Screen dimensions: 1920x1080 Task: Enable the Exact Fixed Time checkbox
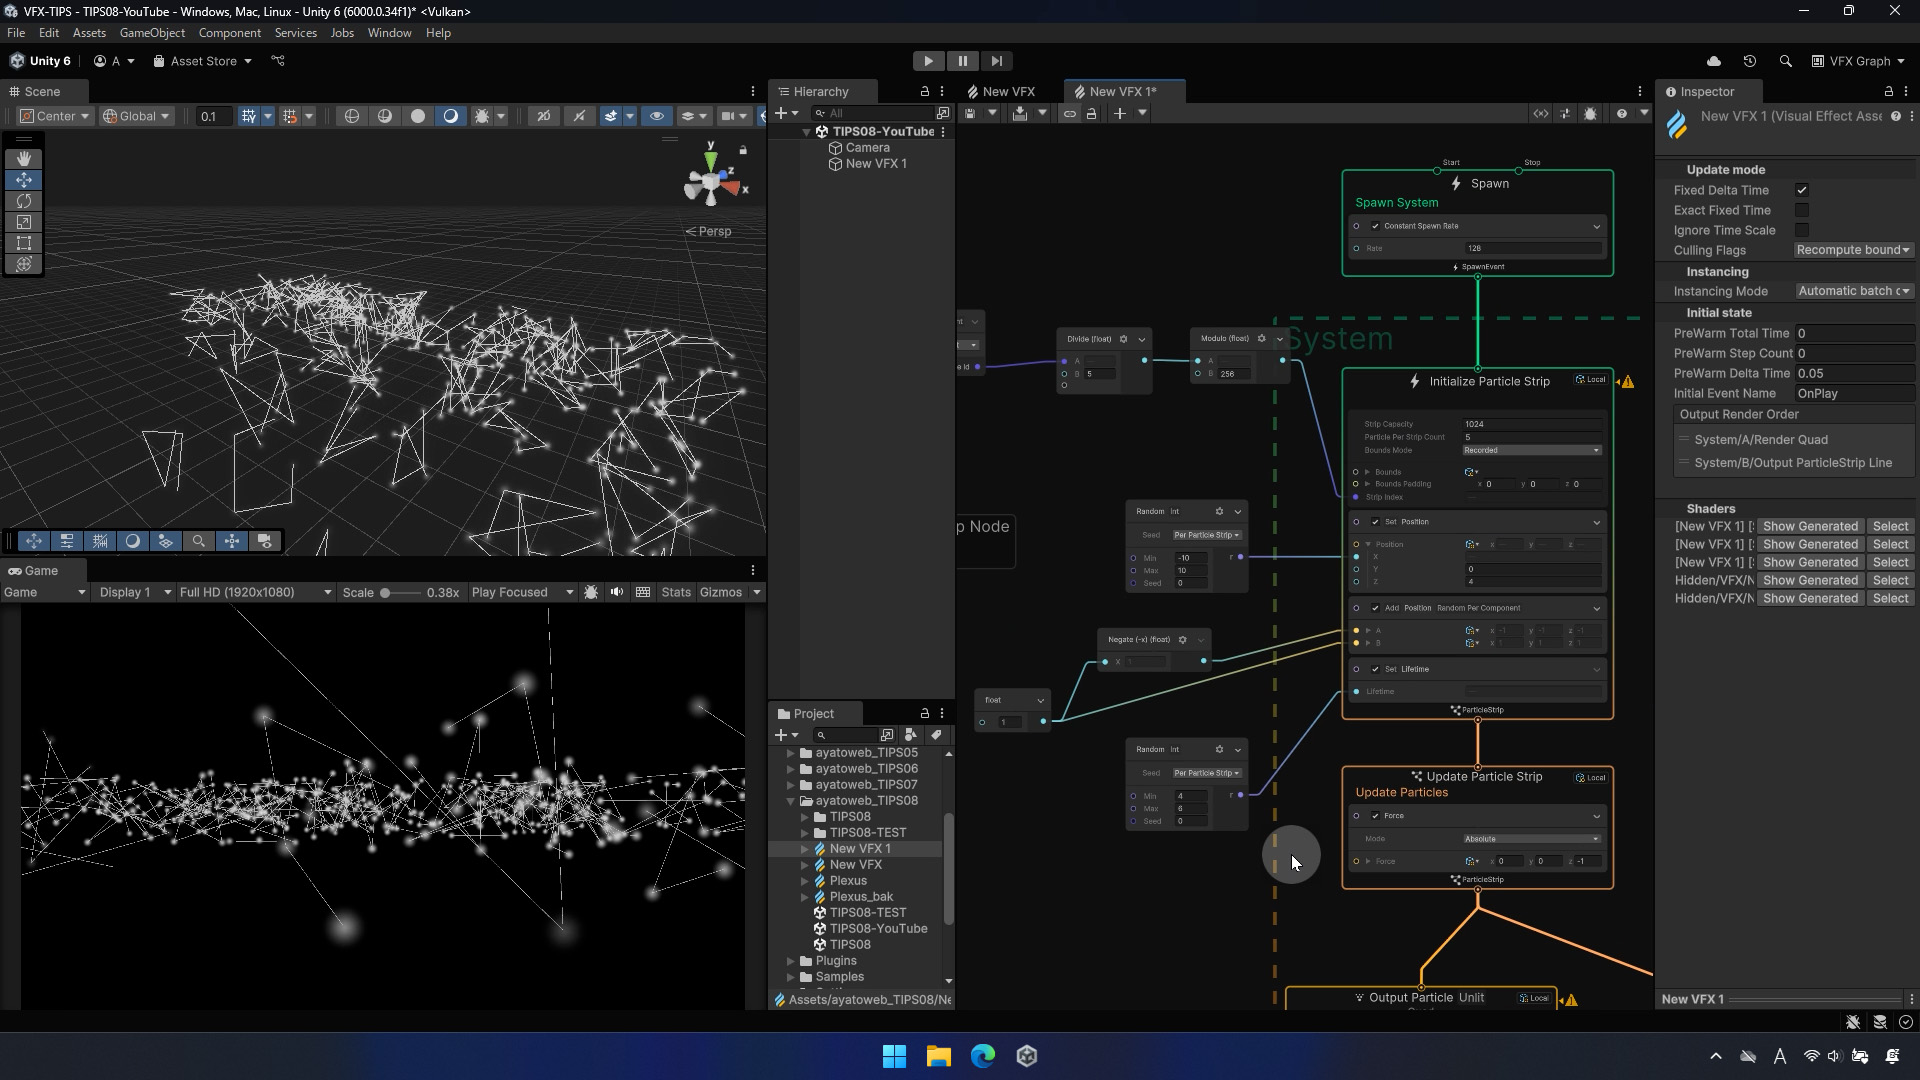click(1802, 210)
